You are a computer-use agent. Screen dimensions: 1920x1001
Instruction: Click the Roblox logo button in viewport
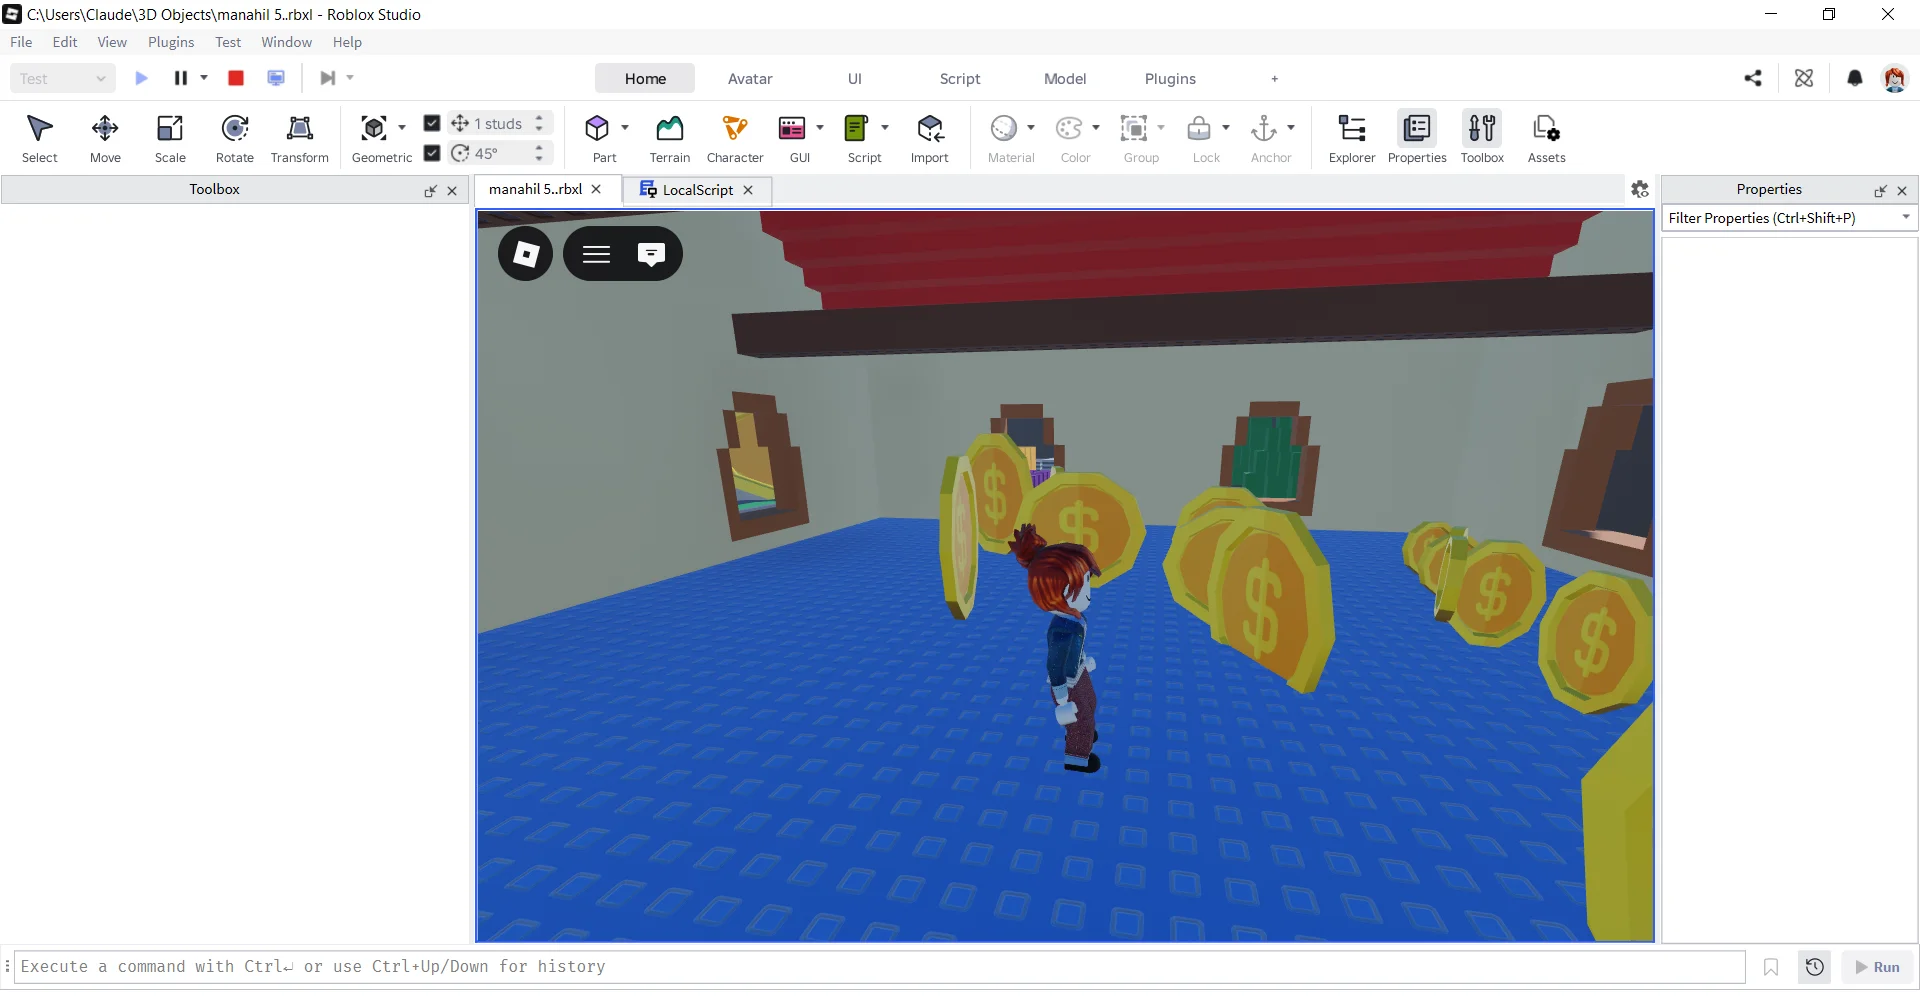[x=526, y=254]
